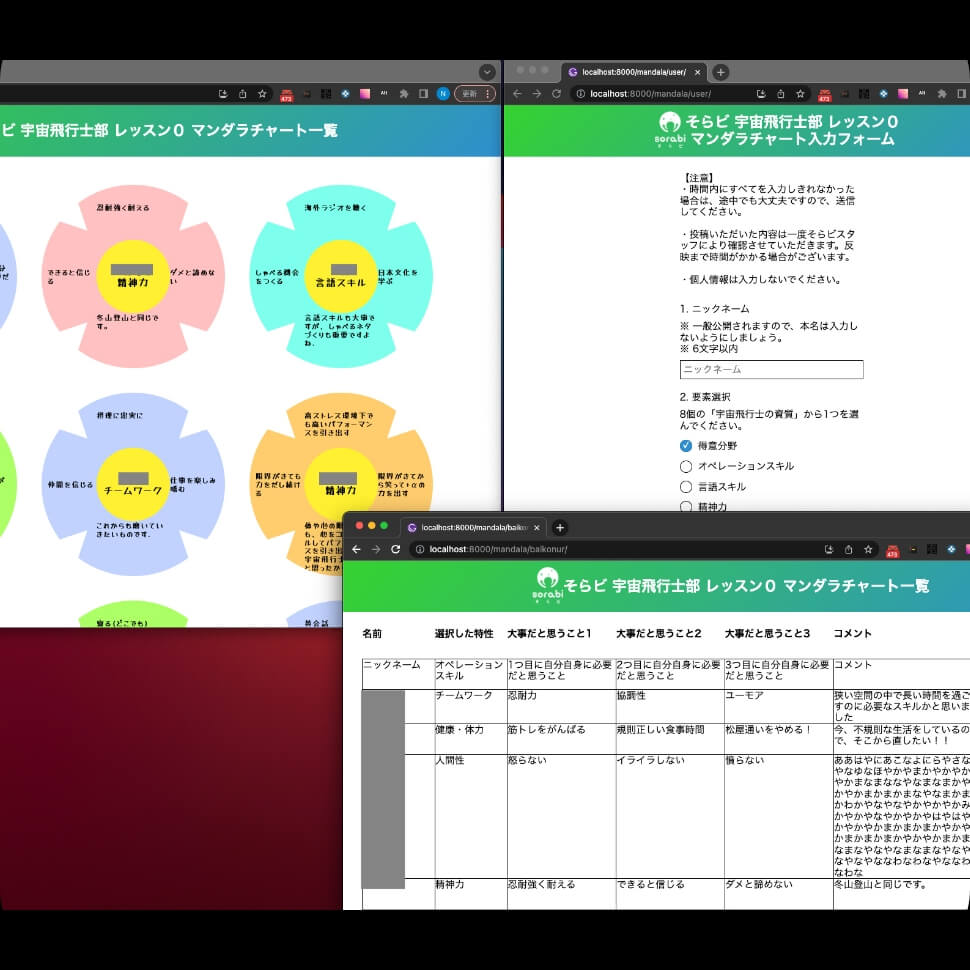Viewport: 970px width, 970px height.
Task: Click the 更新 update button
Action: pos(469,94)
